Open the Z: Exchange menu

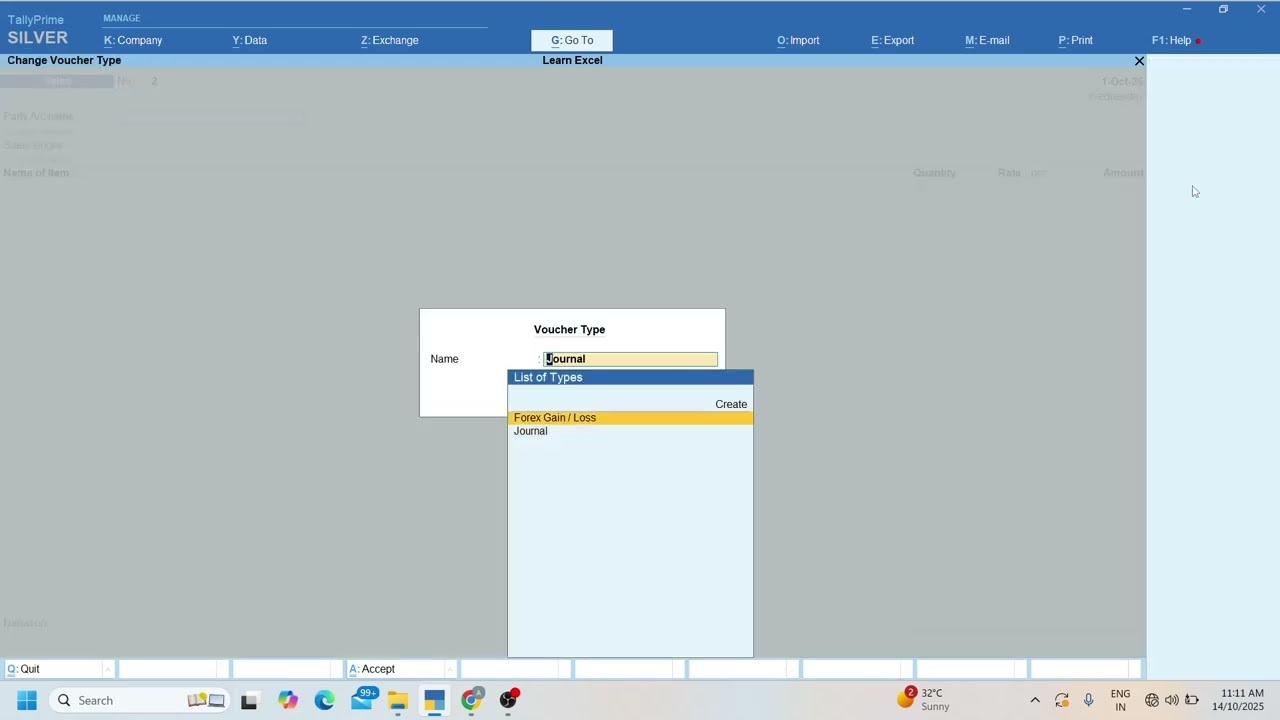click(x=390, y=40)
